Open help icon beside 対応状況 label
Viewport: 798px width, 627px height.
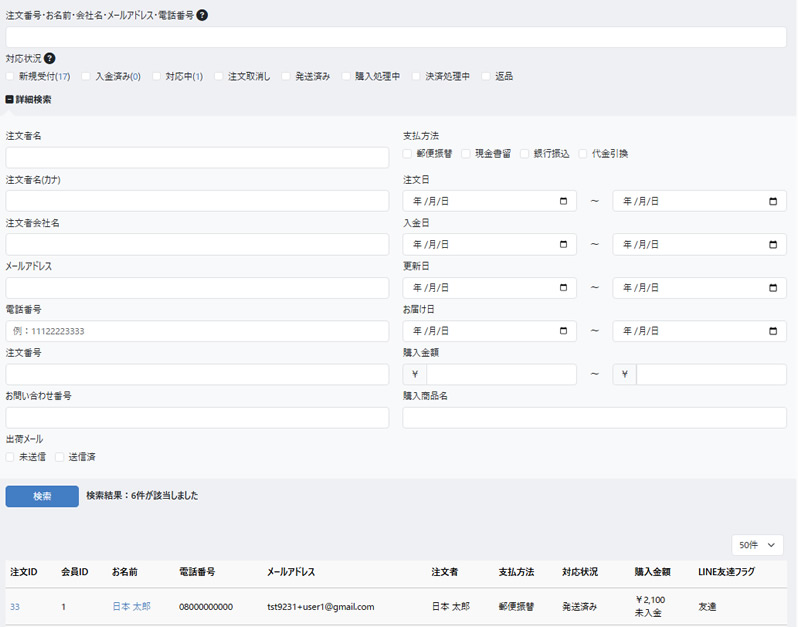(49, 59)
